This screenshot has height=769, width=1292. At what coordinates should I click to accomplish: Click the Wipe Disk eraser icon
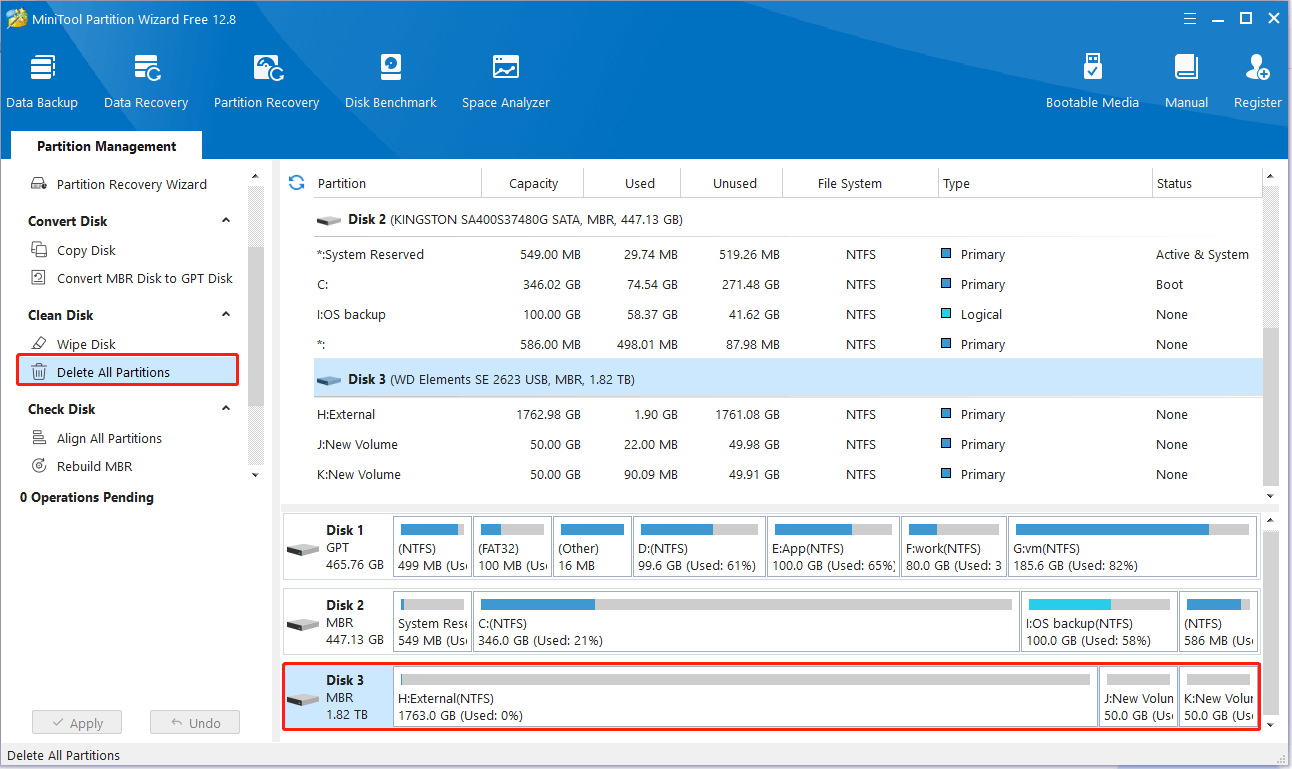point(39,344)
